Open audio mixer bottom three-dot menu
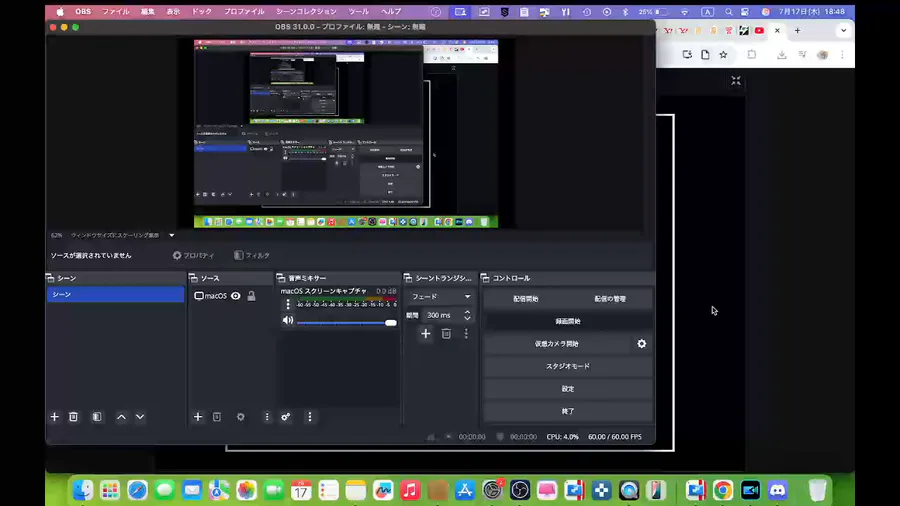The width and height of the screenshot is (900, 506). pyautogui.click(x=310, y=417)
